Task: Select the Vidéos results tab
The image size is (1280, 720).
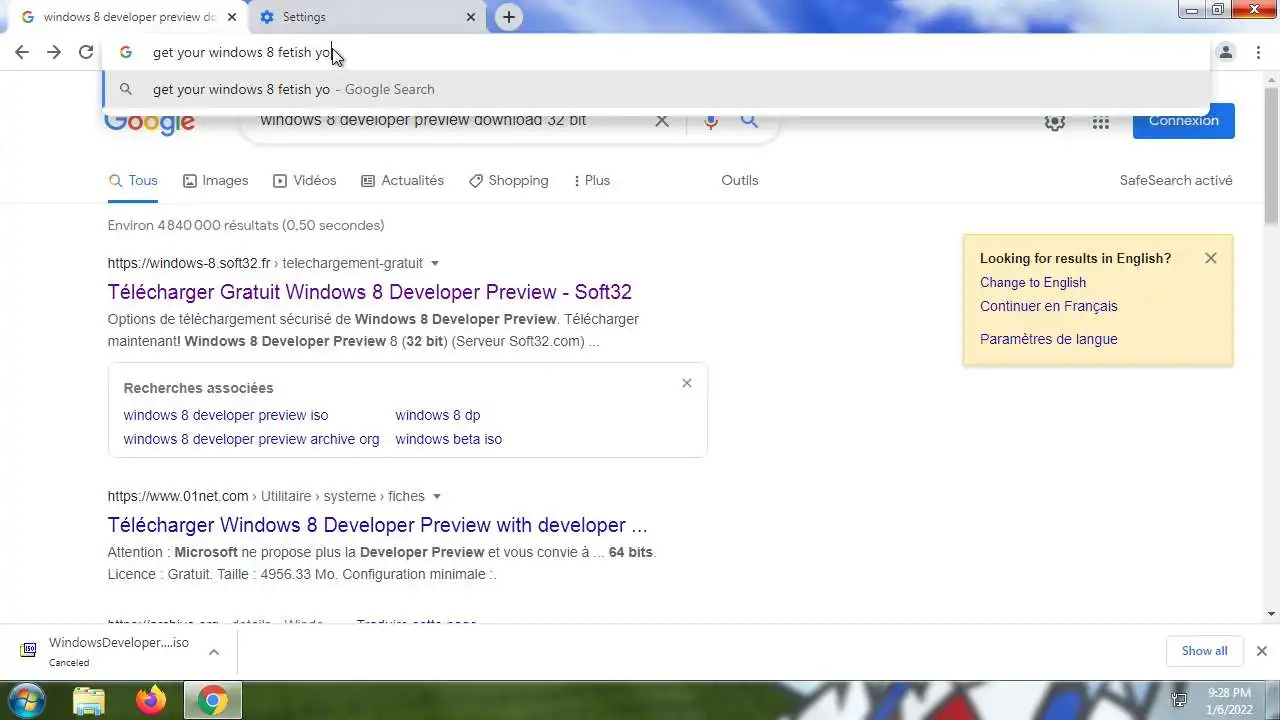Action: 304,180
